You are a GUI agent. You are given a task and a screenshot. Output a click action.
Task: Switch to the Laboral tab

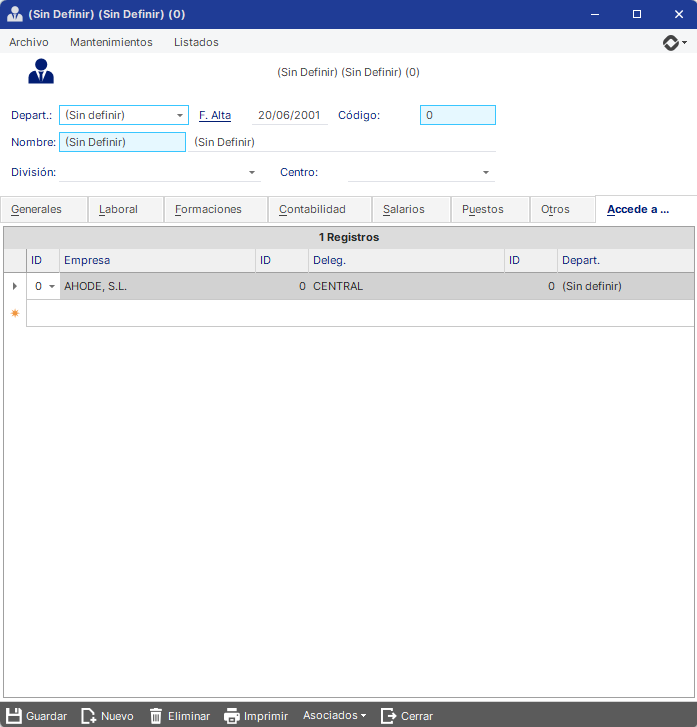point(126,209)
